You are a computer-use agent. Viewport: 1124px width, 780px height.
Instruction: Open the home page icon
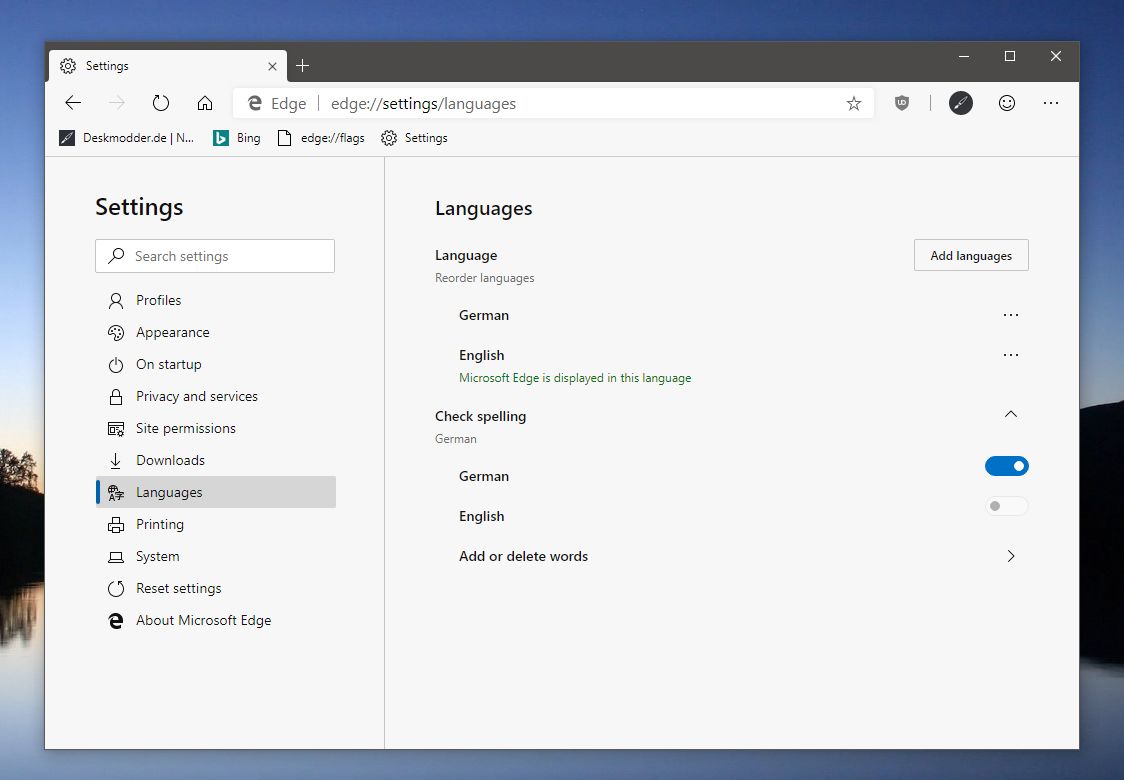pos(205,103)
